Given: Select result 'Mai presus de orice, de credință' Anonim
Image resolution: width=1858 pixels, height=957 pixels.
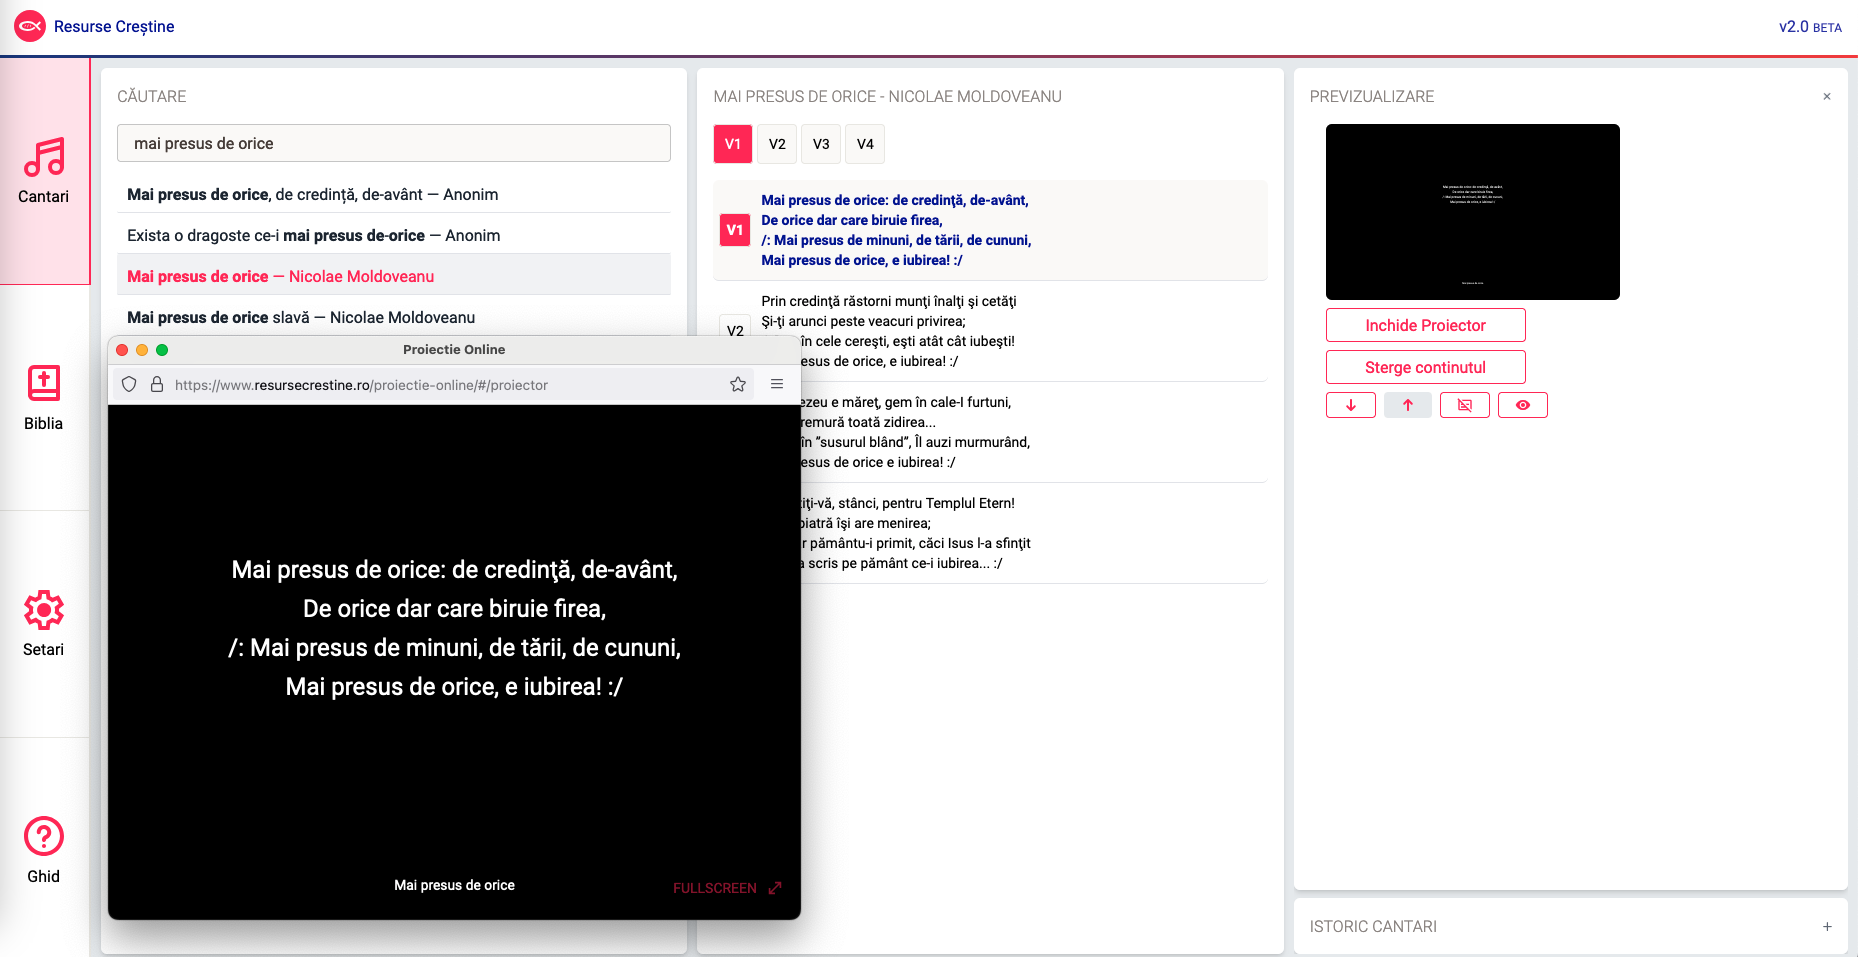Looking at the screenshot, I should [394, 194].
